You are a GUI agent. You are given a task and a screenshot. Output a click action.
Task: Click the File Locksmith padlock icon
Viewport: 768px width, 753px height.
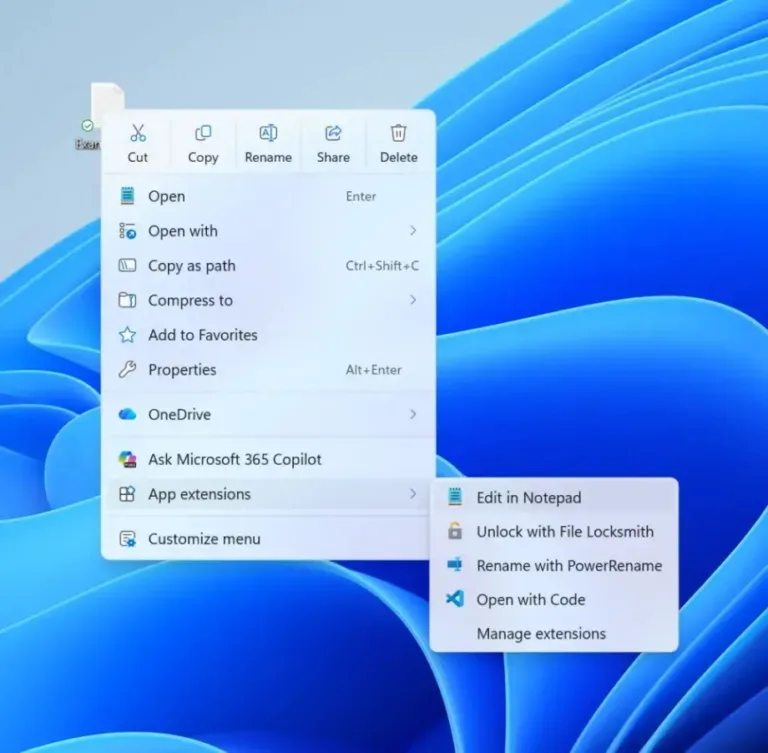pyautogui.click(x=455, y=531)
